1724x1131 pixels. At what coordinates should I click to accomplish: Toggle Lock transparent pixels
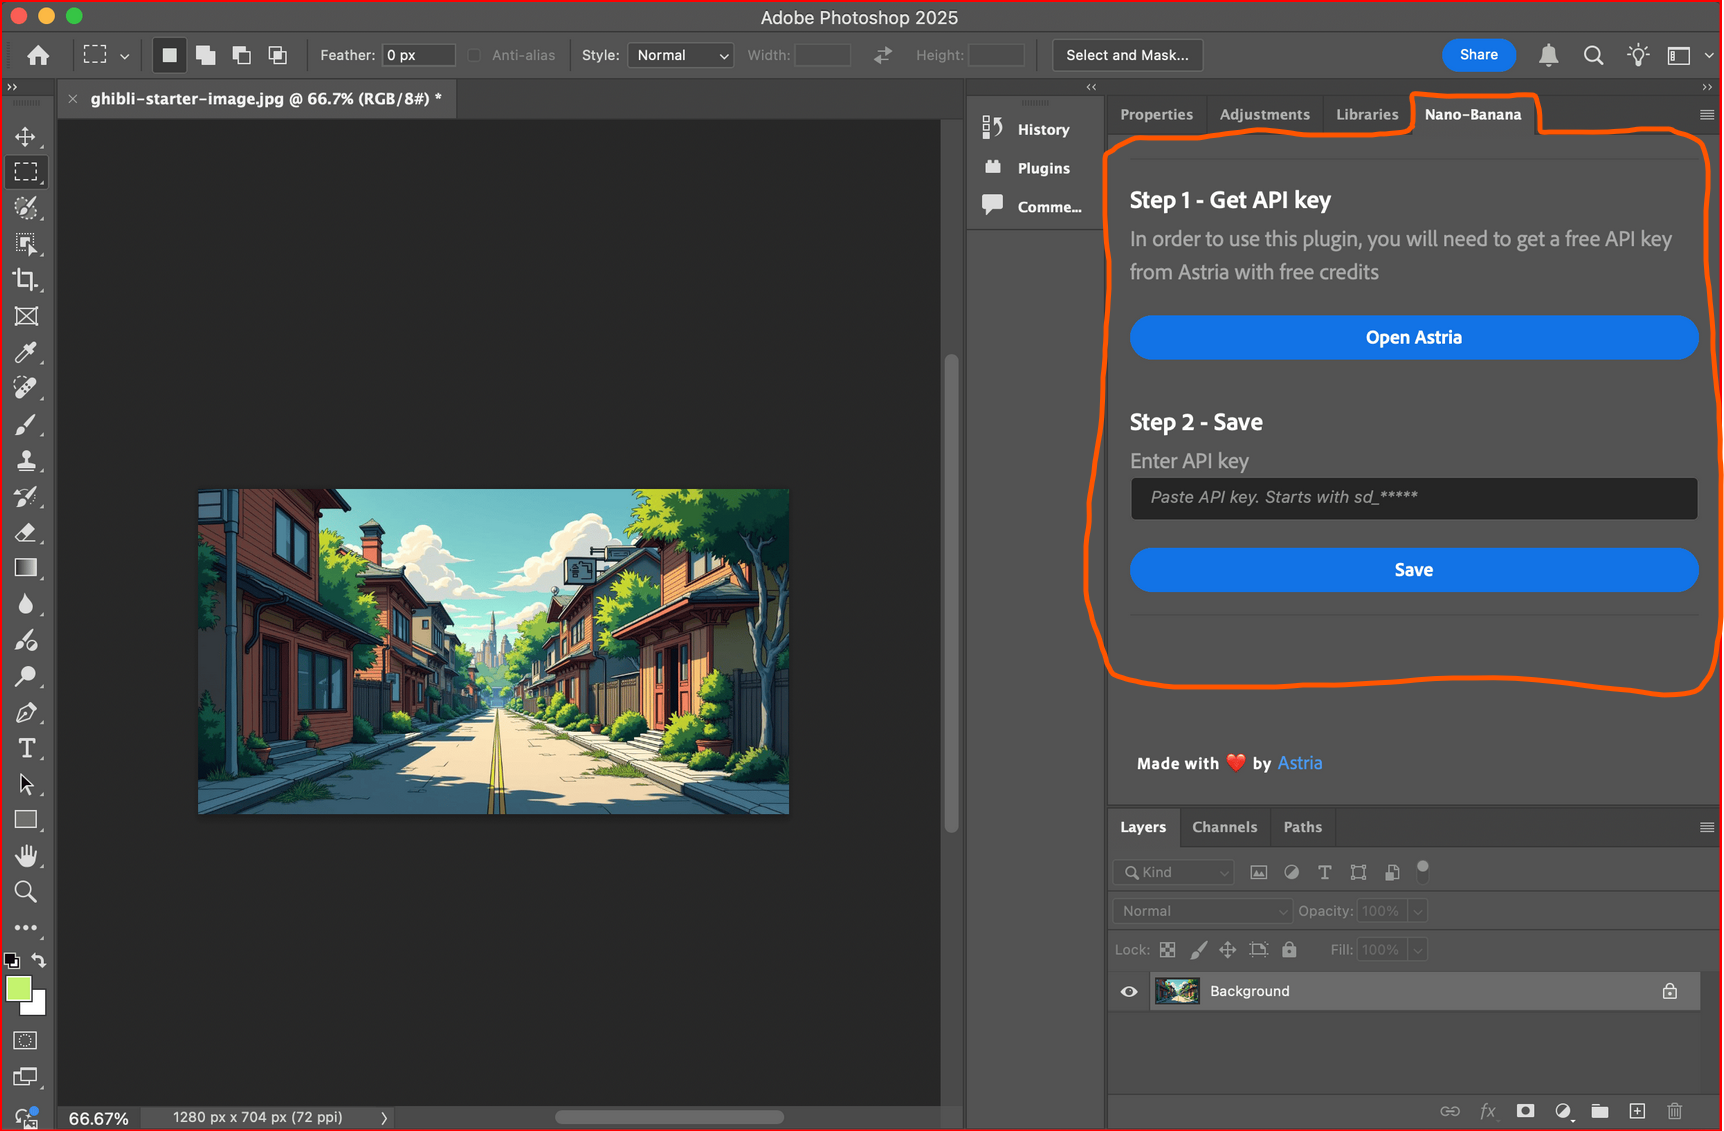click(1167, 950)
